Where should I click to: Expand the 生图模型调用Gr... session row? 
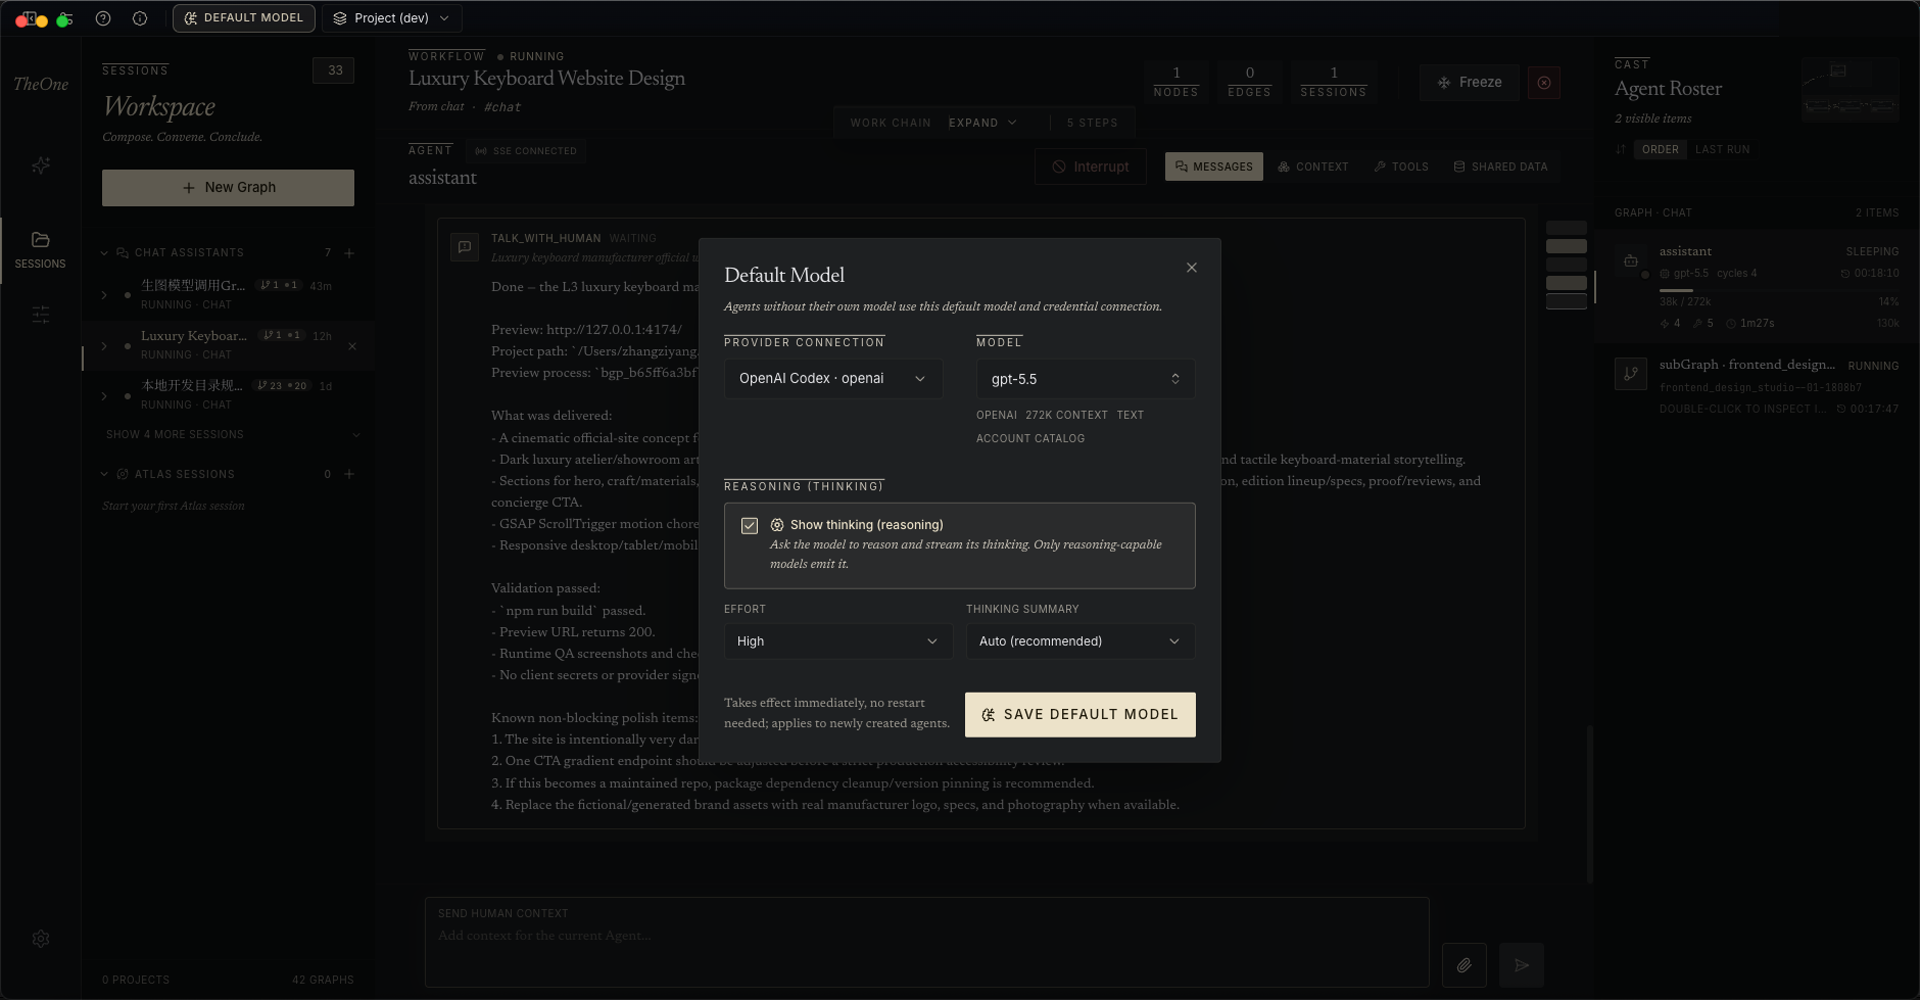pos(104,295)
